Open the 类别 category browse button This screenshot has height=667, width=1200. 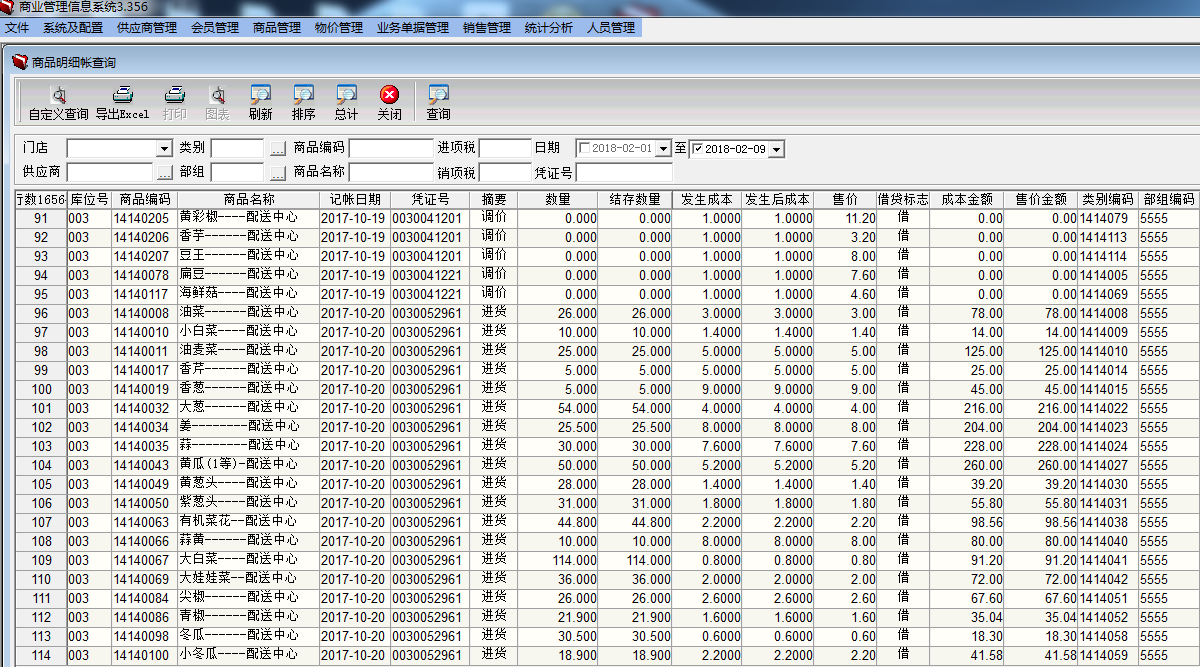[x=278, y=149]
